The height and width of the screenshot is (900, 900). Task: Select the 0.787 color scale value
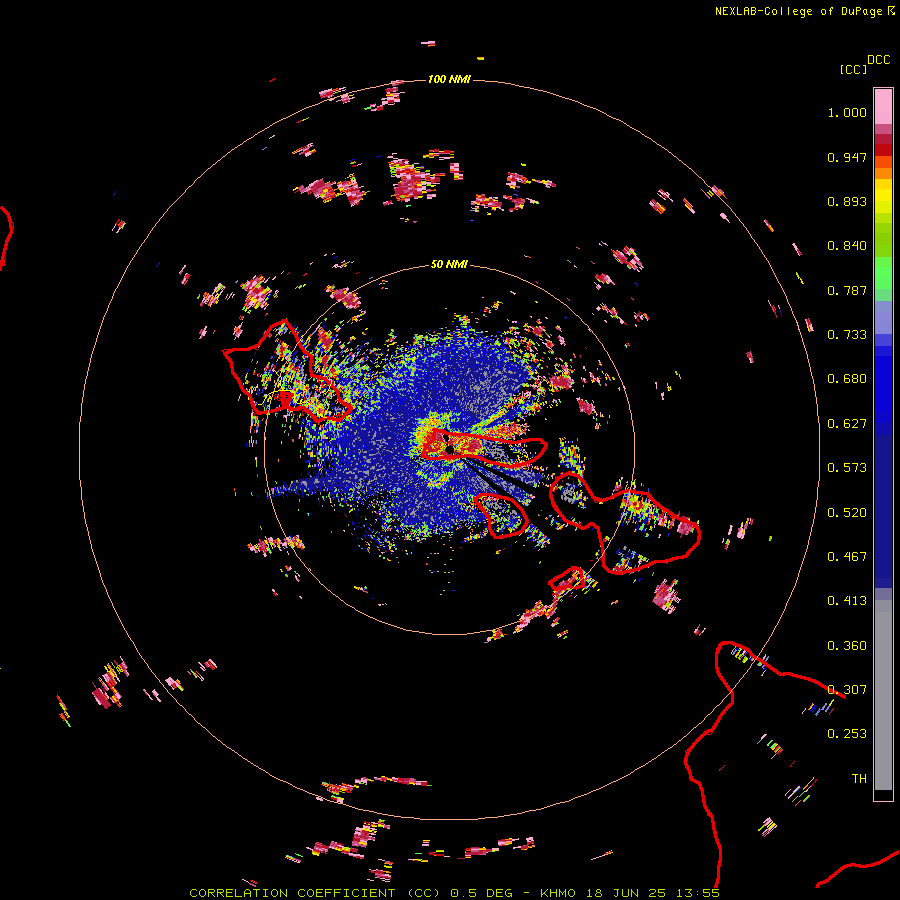pos(847,290)
